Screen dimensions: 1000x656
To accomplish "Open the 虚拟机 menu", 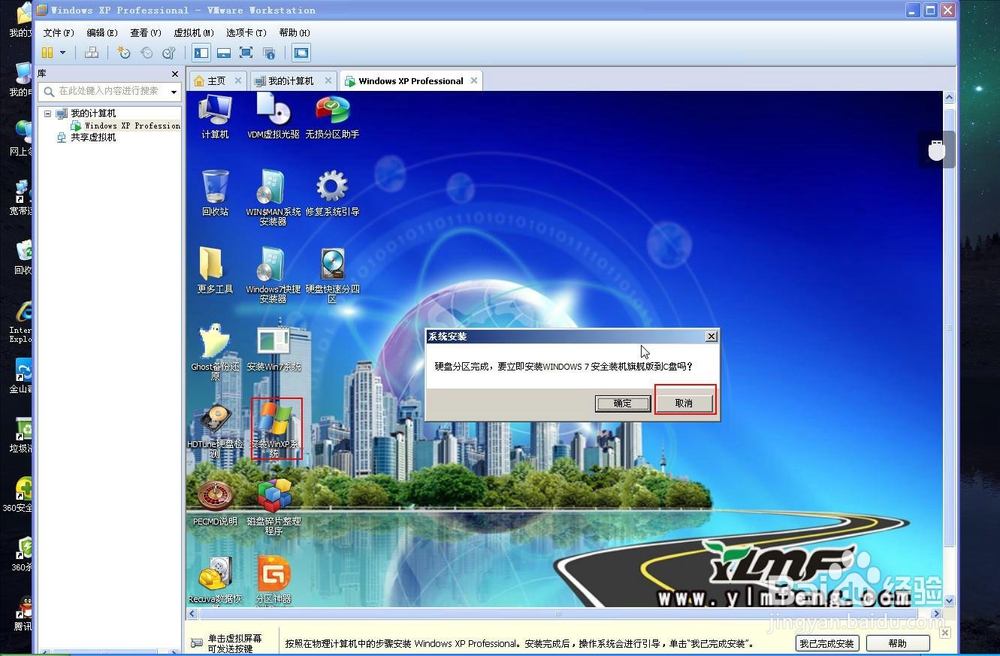I will (x=193, y=33).
